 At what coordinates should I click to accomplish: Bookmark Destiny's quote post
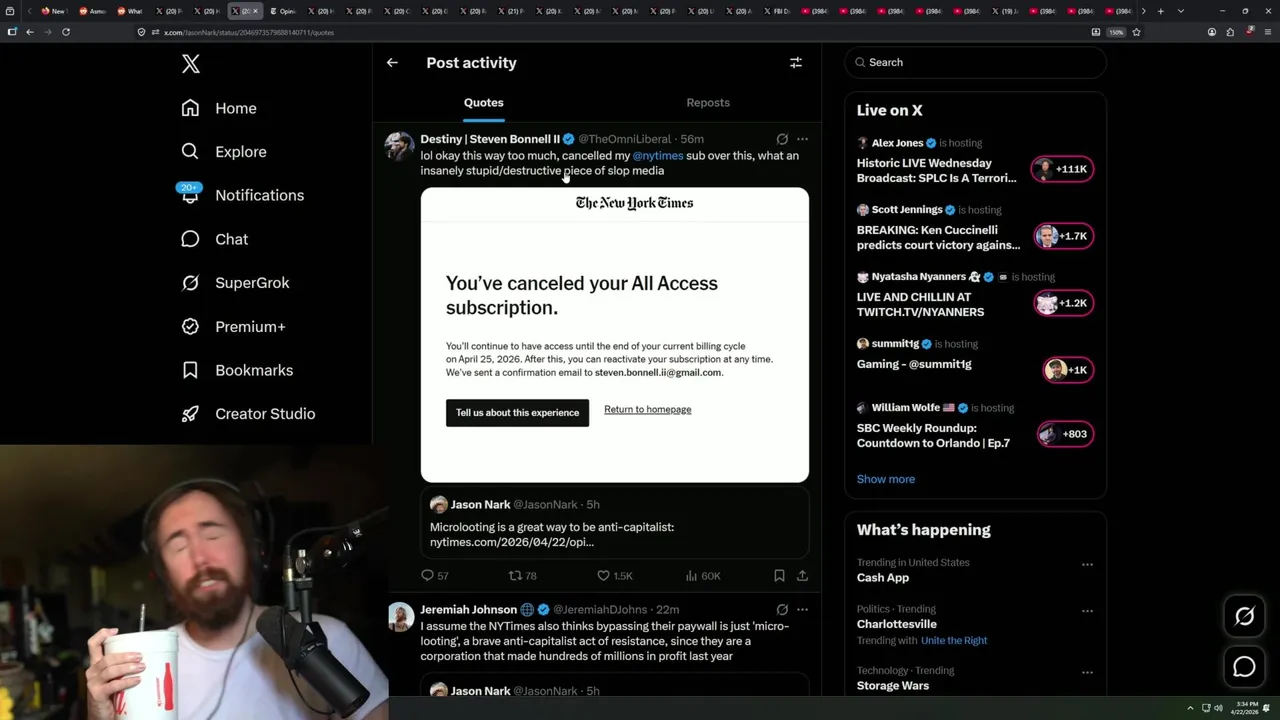[779, 576]
